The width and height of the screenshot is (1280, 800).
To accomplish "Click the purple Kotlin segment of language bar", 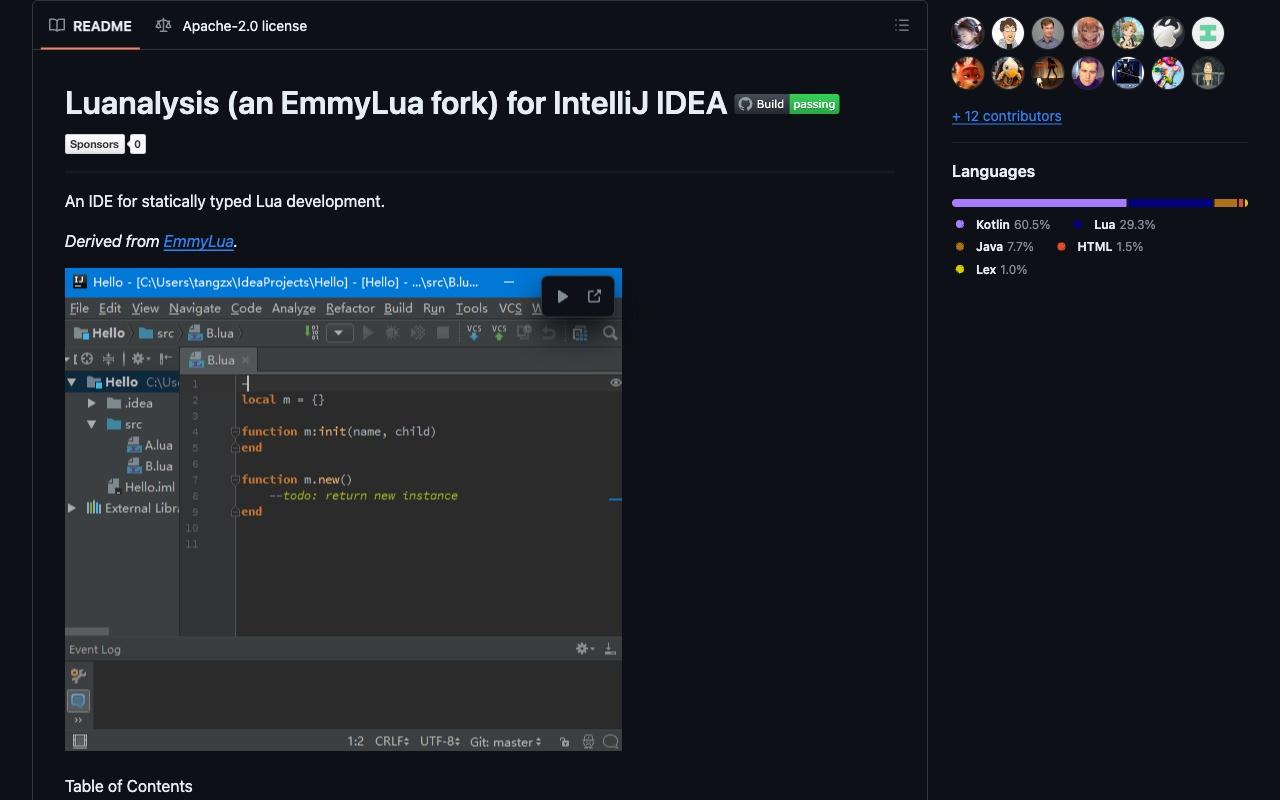I will click(1039, 203).
